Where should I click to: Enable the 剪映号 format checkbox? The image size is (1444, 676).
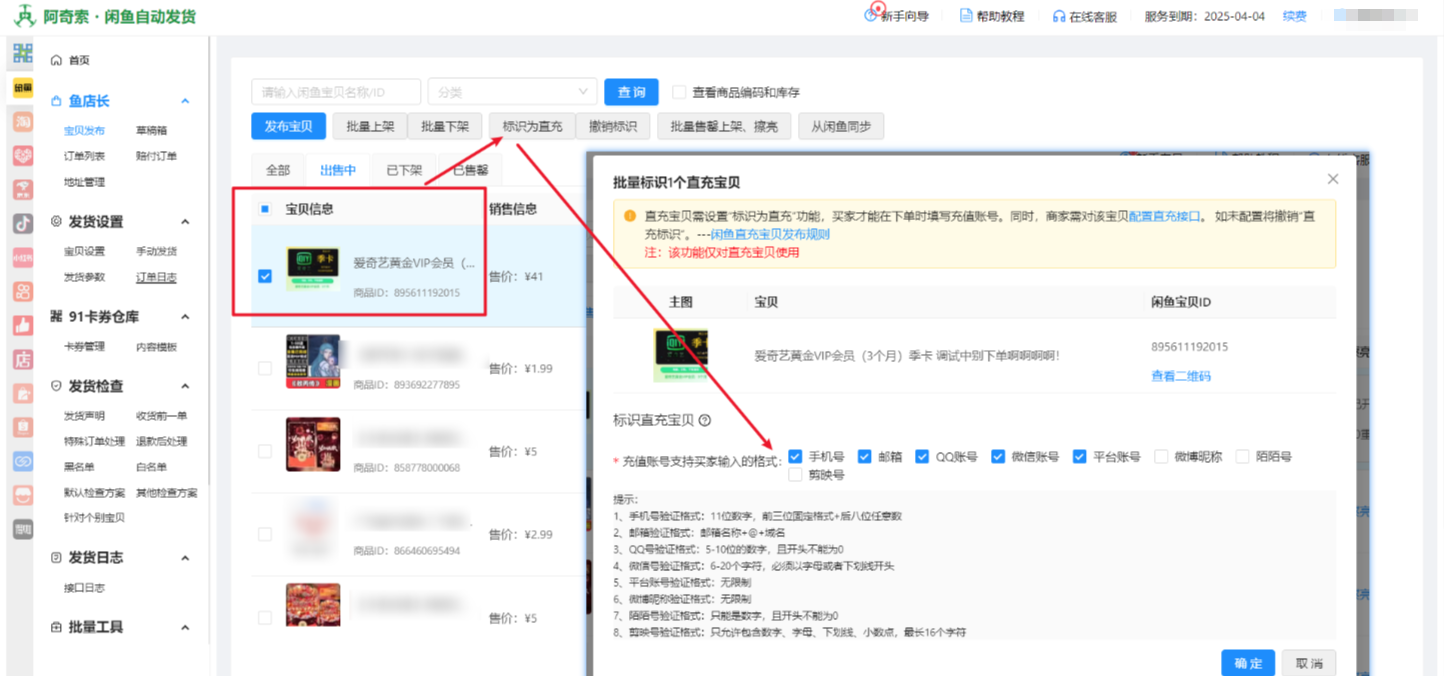click(x=795, y=474)
